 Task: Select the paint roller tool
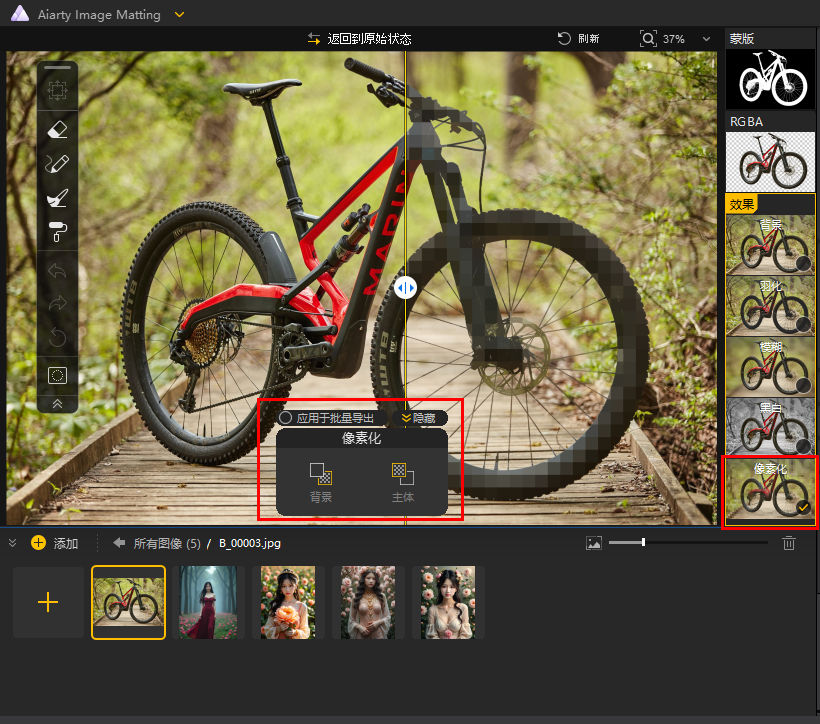[x=58, y=232]
